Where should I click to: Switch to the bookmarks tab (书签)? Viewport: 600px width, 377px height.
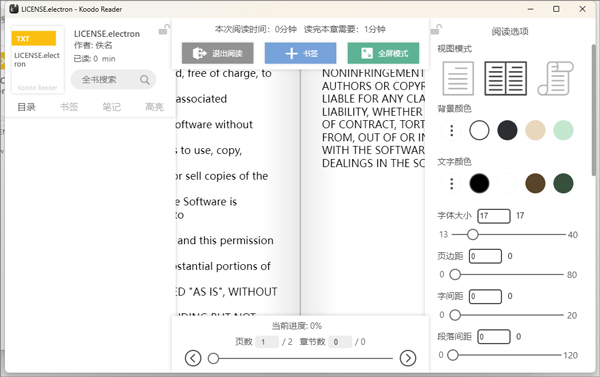69,107
